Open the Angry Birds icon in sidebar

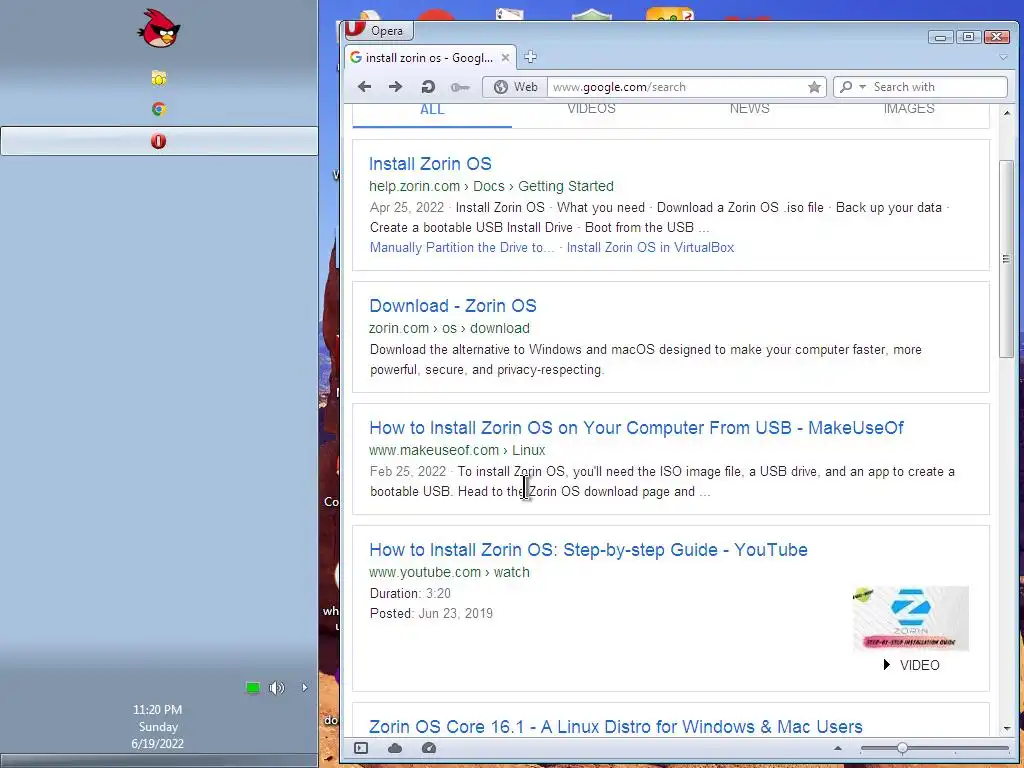tap(159, 28)
